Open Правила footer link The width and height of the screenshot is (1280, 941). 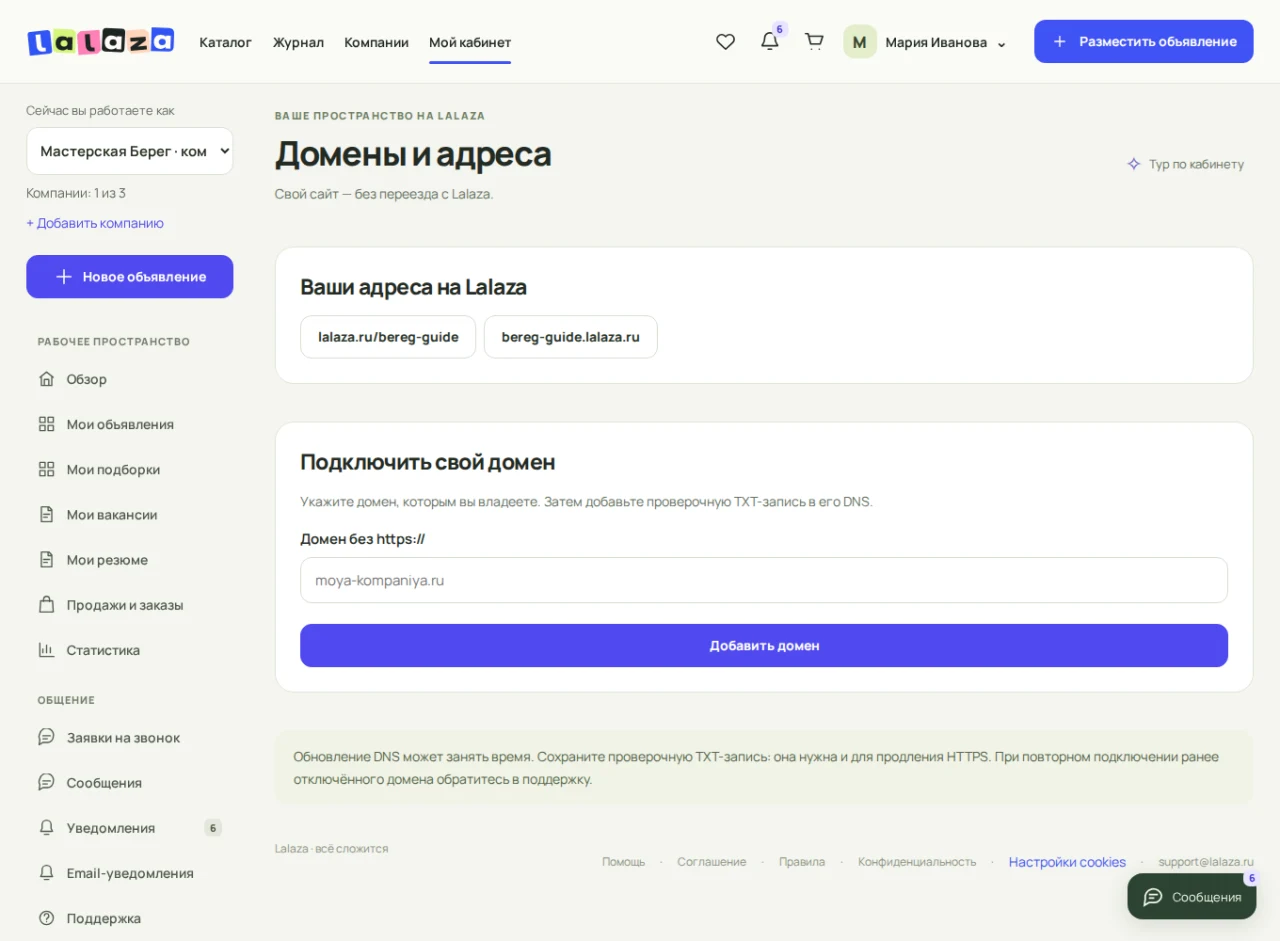pos(802,862)
